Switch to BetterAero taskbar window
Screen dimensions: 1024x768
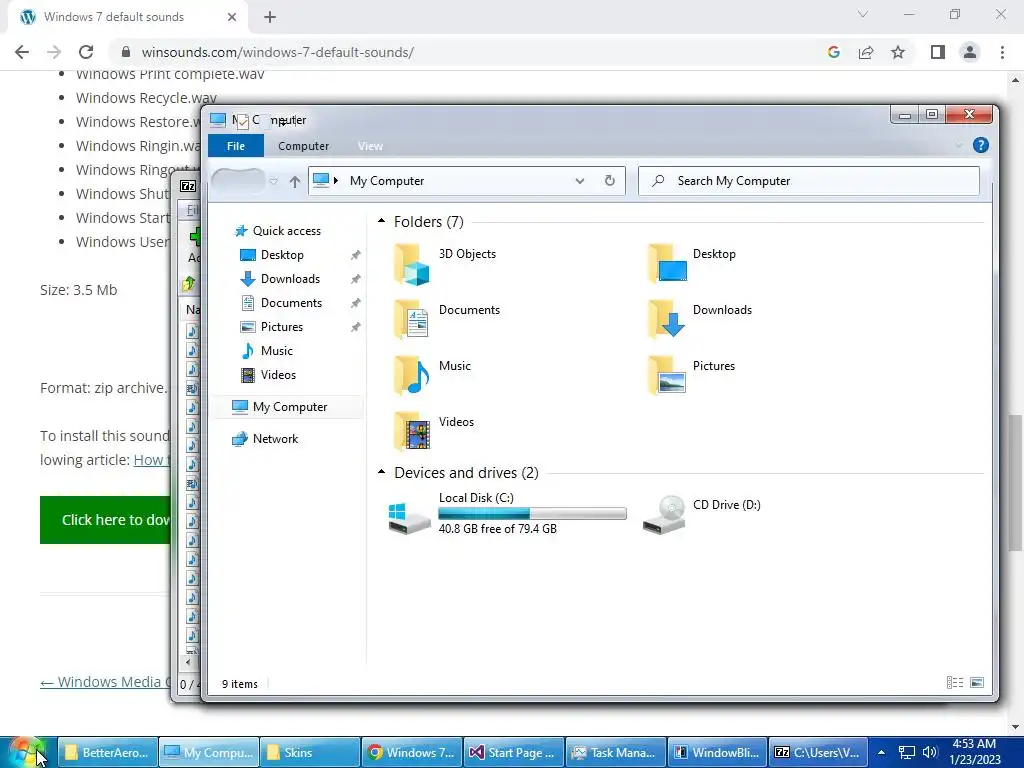(x=108, y=752)
